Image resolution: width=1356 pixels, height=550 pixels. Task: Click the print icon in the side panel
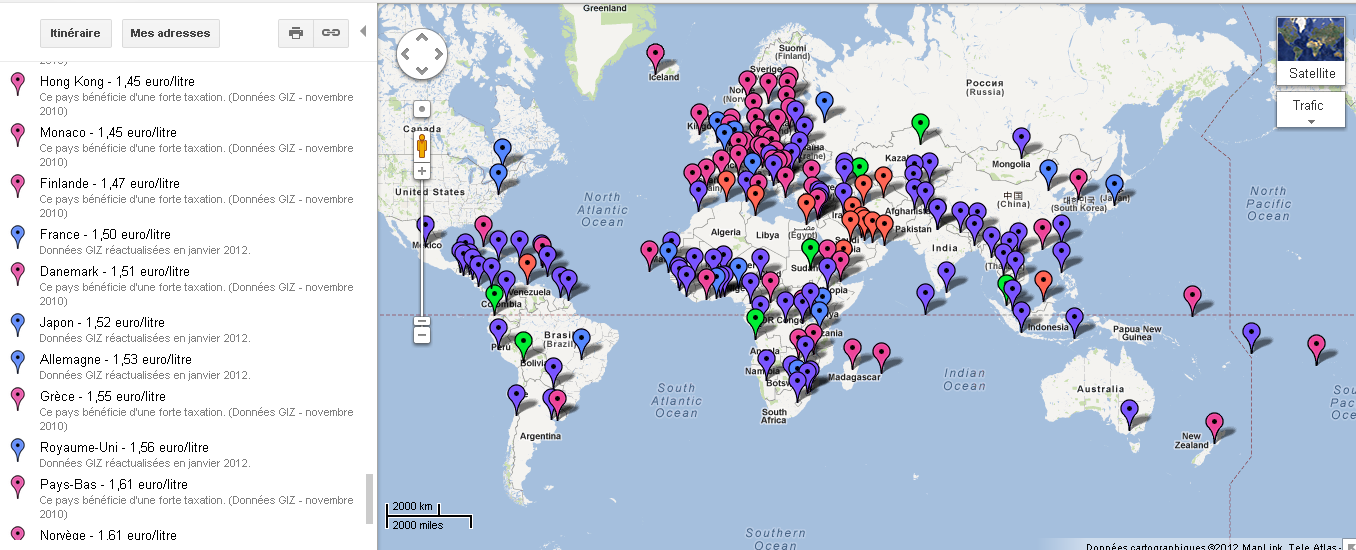pyautogui.click(x=296, y=33)
